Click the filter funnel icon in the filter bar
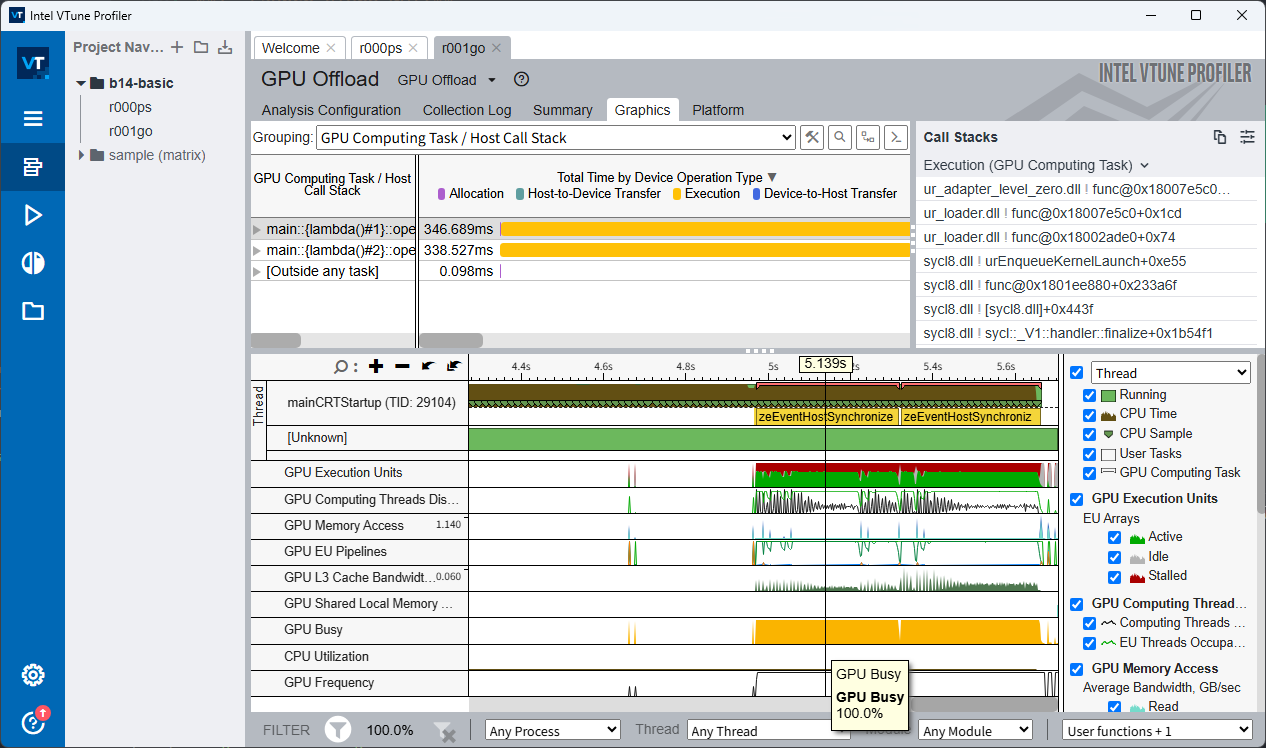This screenshot has height=748, width=1266. point(338,730)
